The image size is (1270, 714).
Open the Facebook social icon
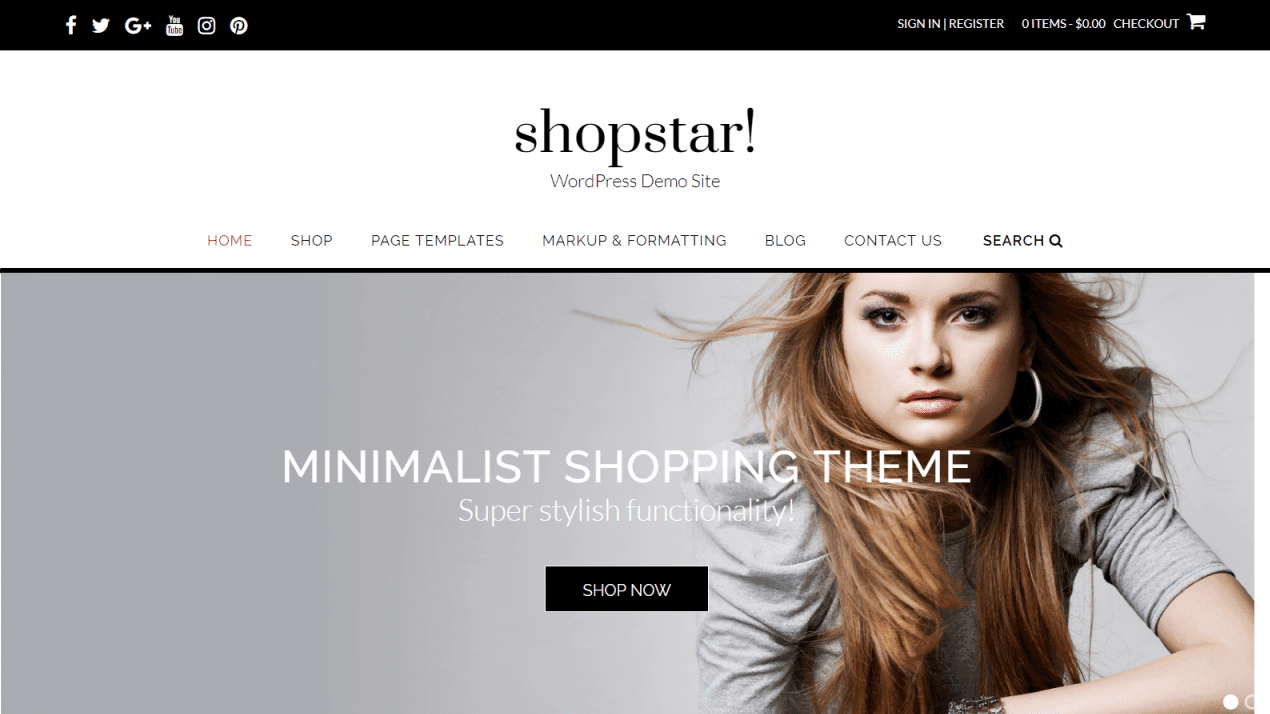click(71, 25)
